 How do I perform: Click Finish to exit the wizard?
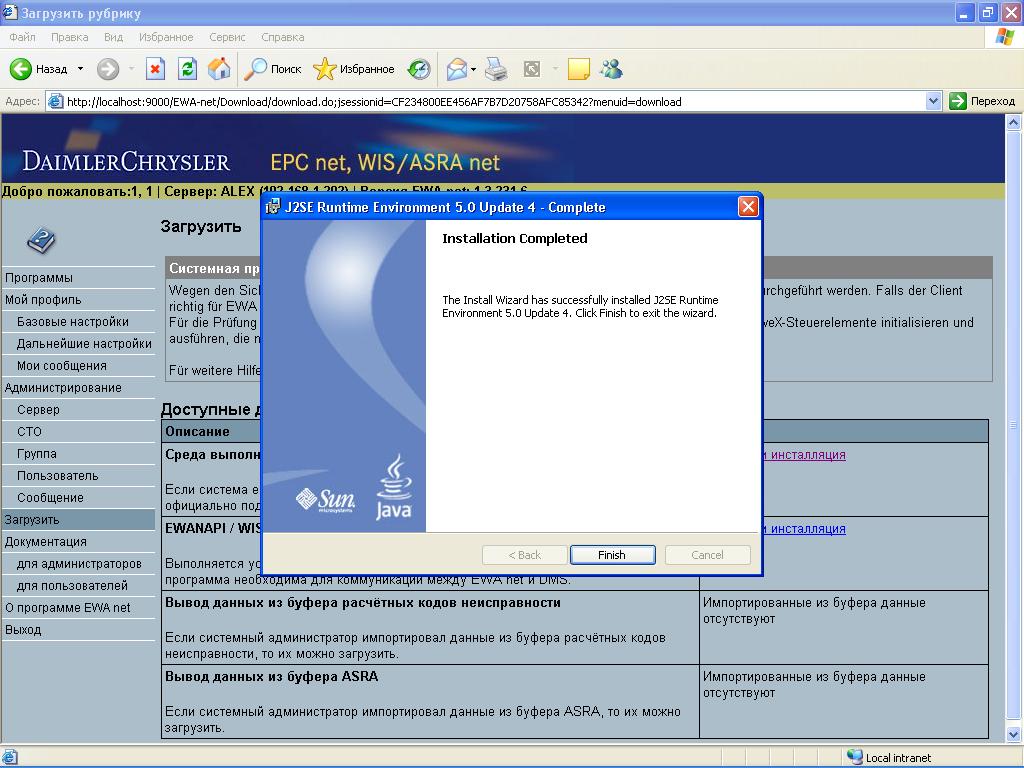[612, 555]
